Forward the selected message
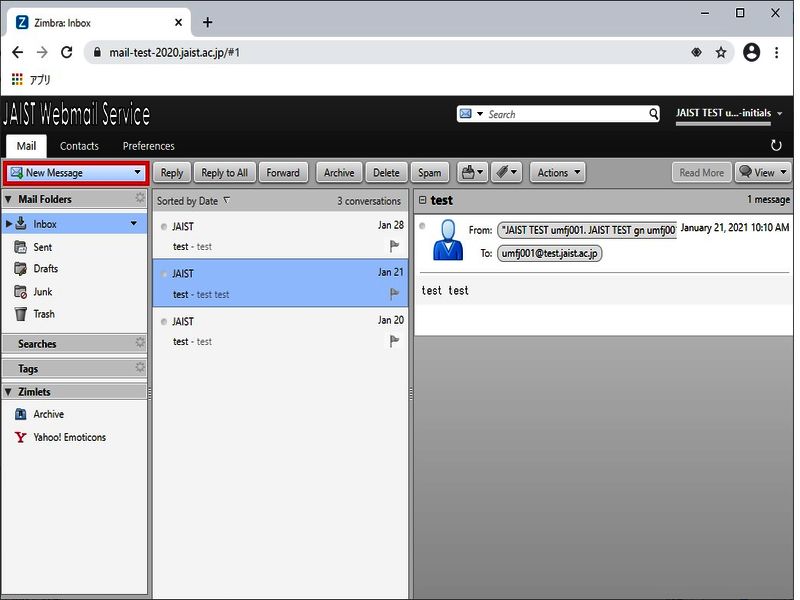Screen dimensions: 800x600 pos(283,173)
